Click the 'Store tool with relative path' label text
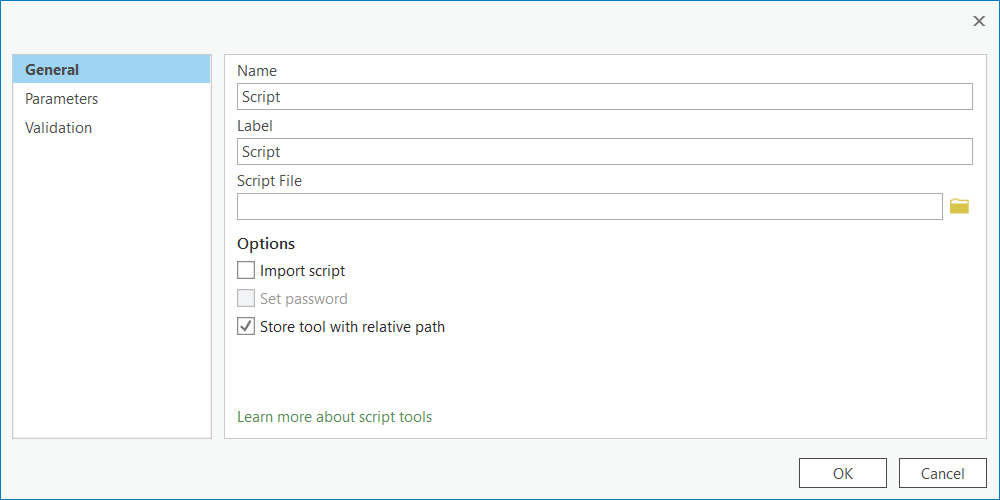This screenshot has height=500, width=1000. click(352, 327)
